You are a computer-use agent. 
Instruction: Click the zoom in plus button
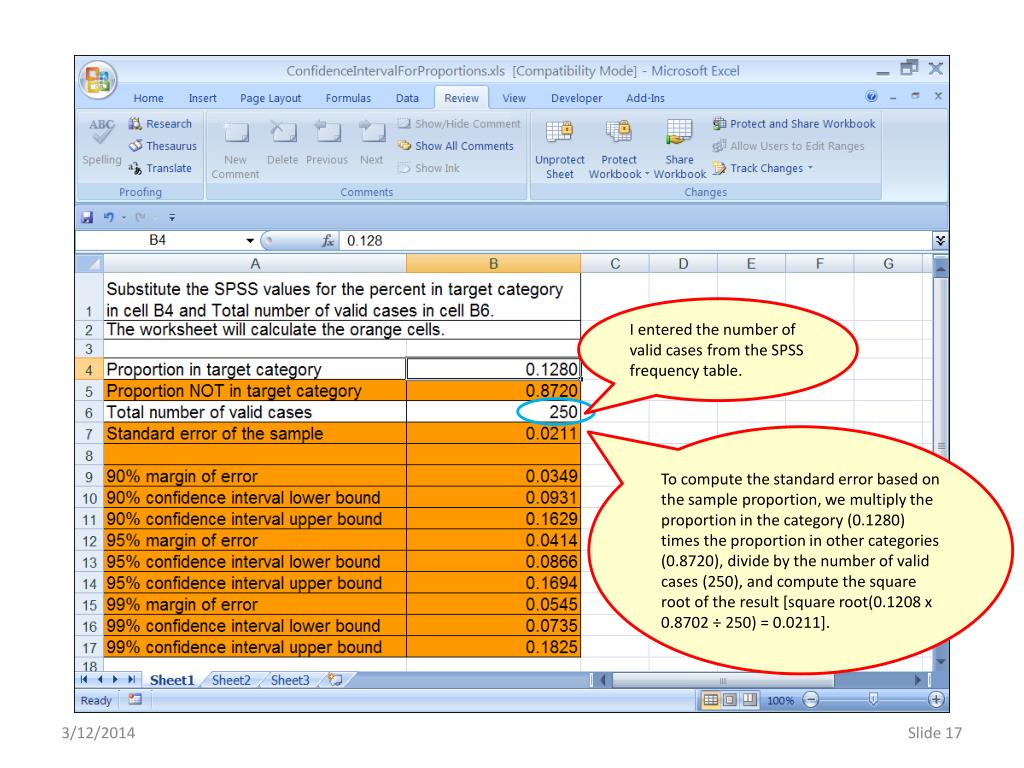(936, 700)
